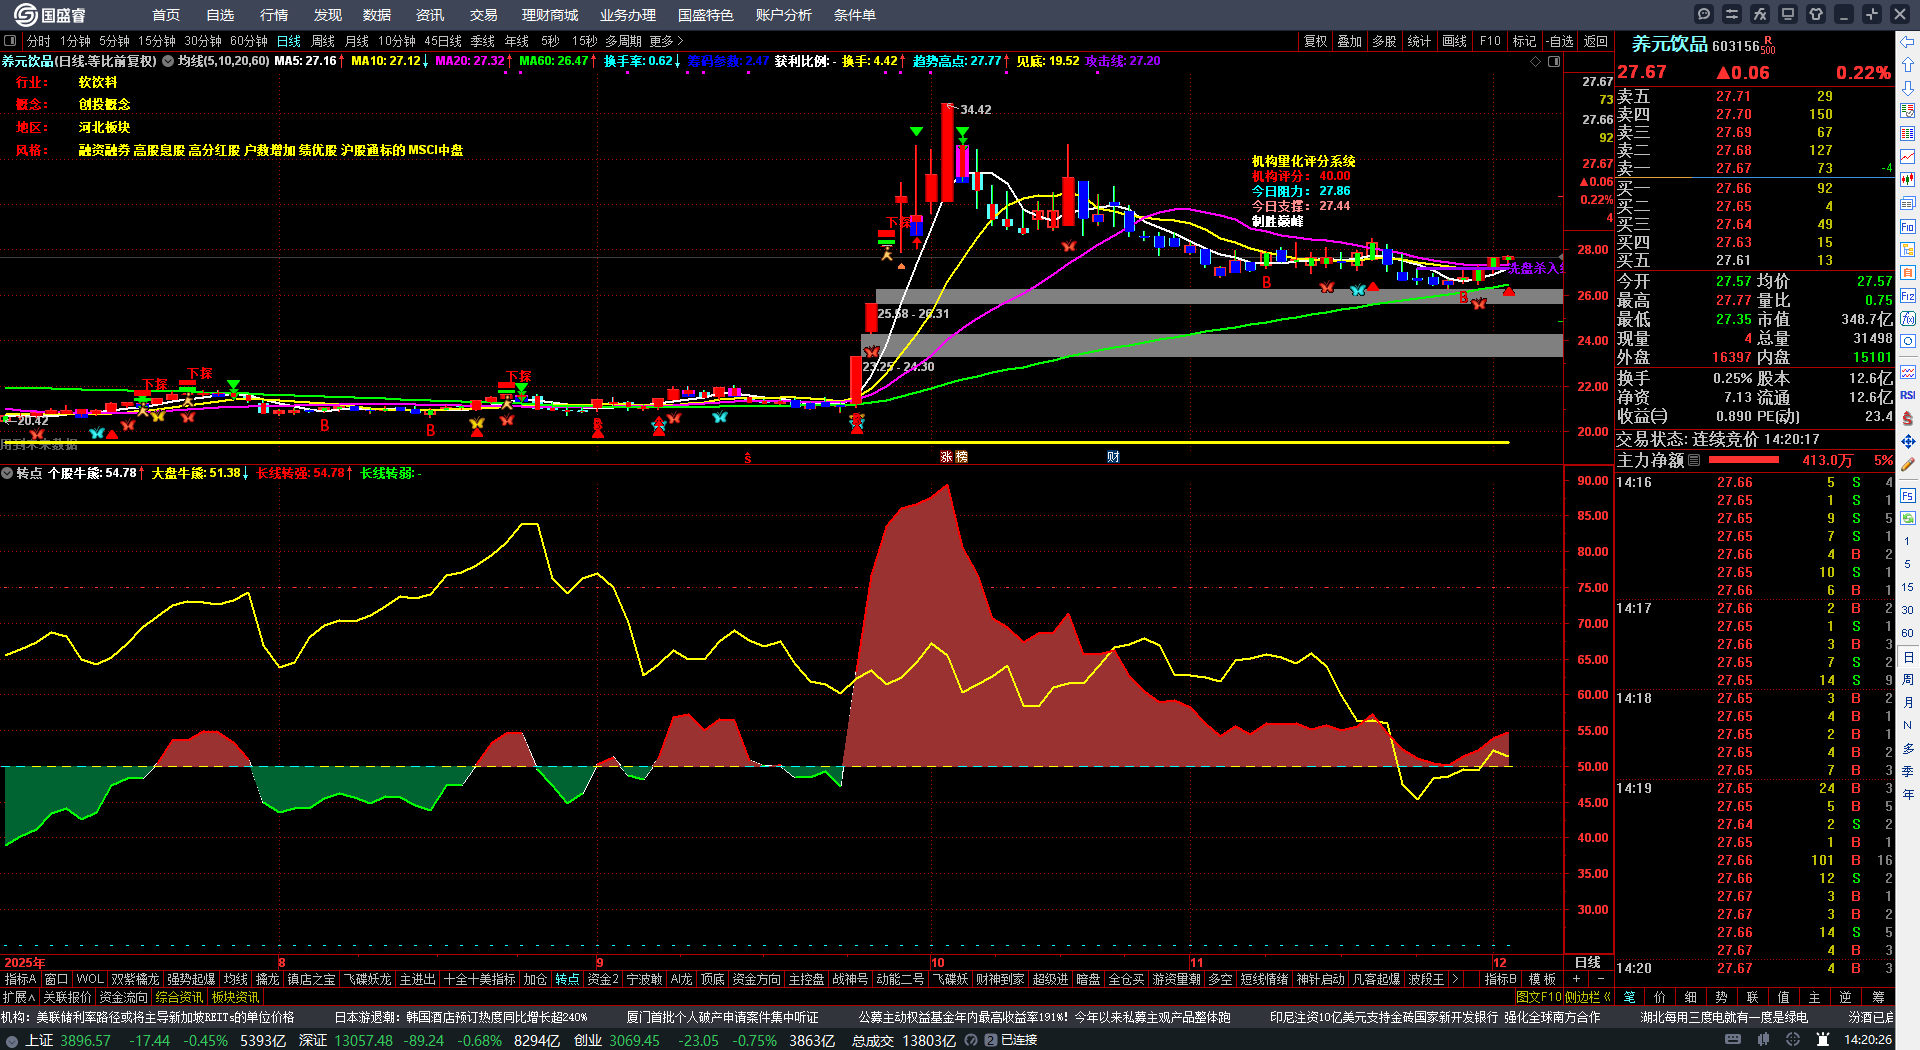This screenshot has height=1050, width=1920.
Task: Click the down arrow icon in right sidebar
Action: click(1908, 88)
